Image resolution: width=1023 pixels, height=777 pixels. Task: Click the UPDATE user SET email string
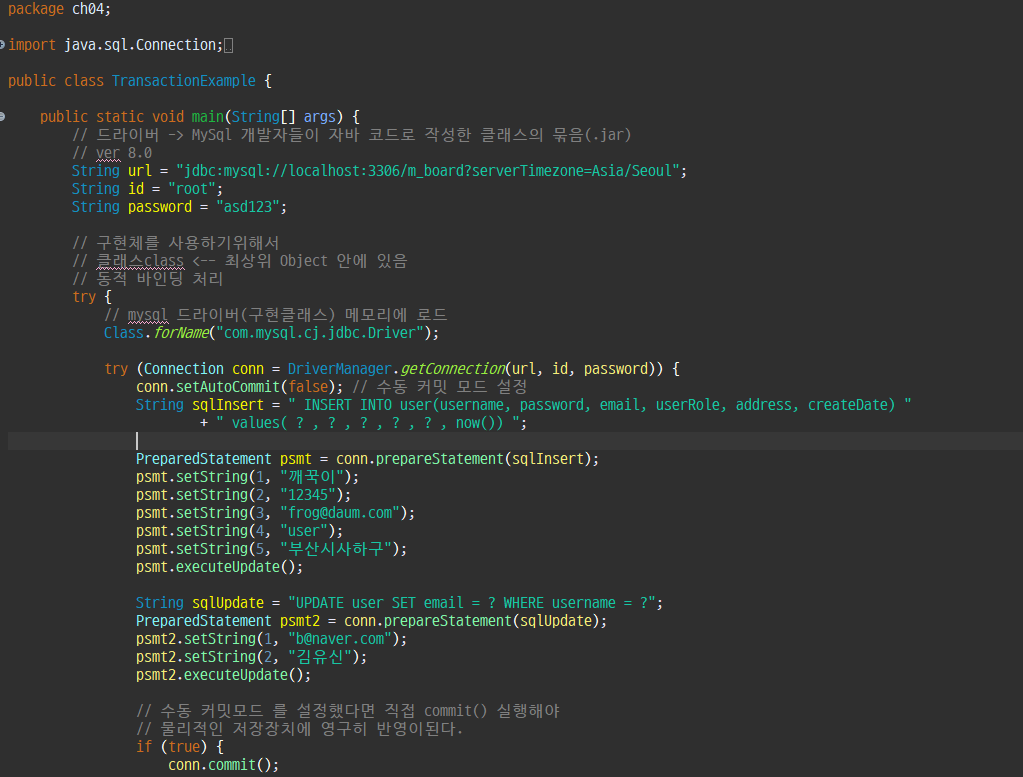coord(472,603)
